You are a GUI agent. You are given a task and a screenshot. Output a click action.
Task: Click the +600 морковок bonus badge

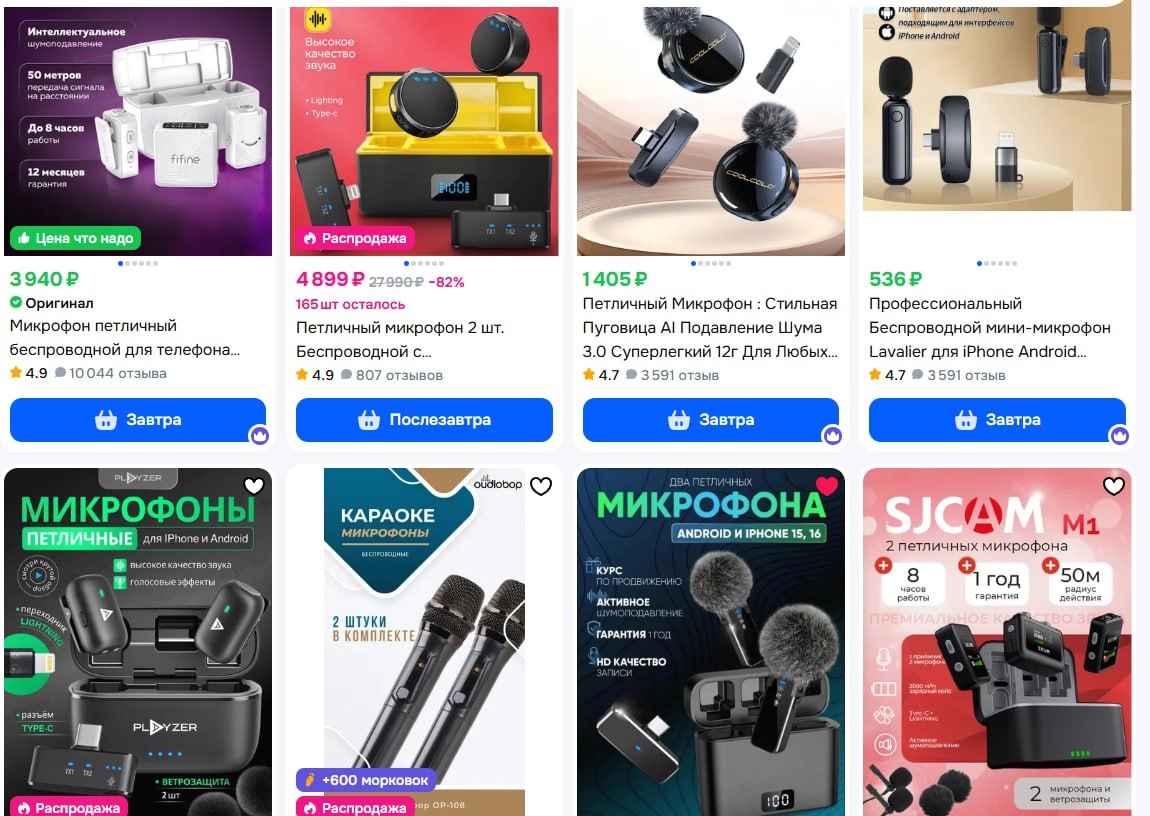[x=366, y=780]
